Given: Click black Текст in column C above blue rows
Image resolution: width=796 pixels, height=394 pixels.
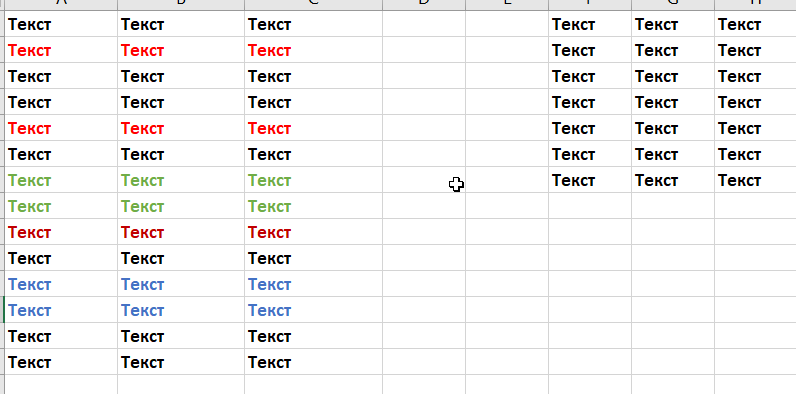Looking at the screenshot, I should click(x=313, y=258).
